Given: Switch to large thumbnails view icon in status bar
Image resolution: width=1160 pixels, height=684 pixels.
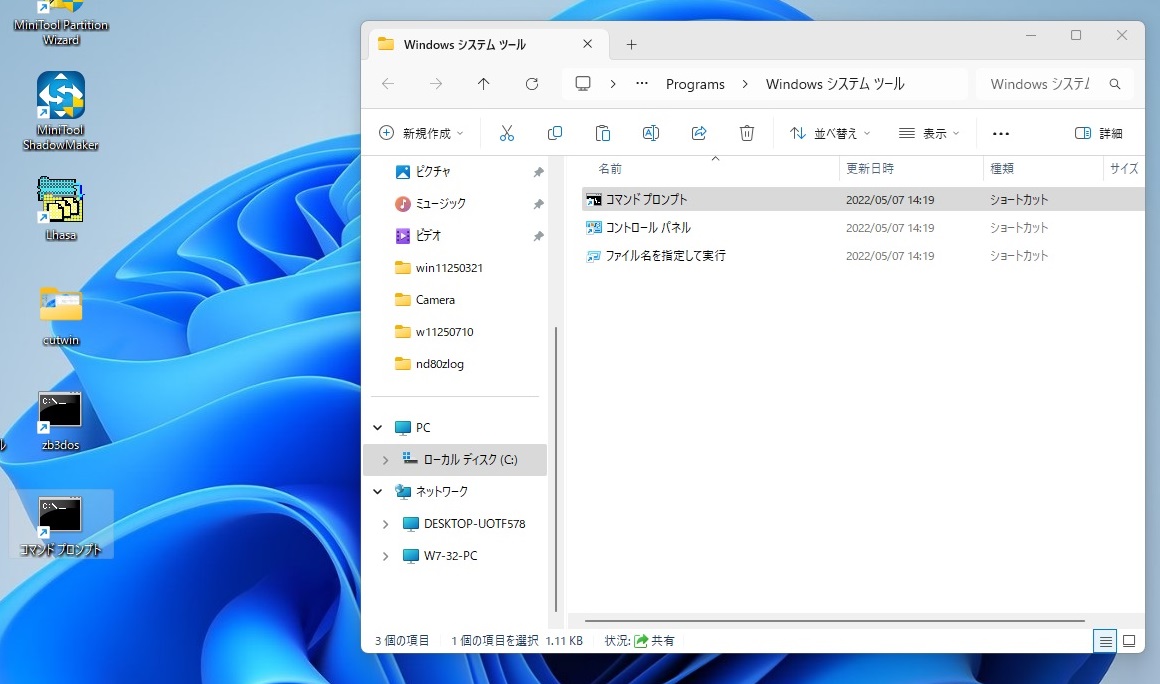Looking at the screenshot, I should (x=1129, y=641).
